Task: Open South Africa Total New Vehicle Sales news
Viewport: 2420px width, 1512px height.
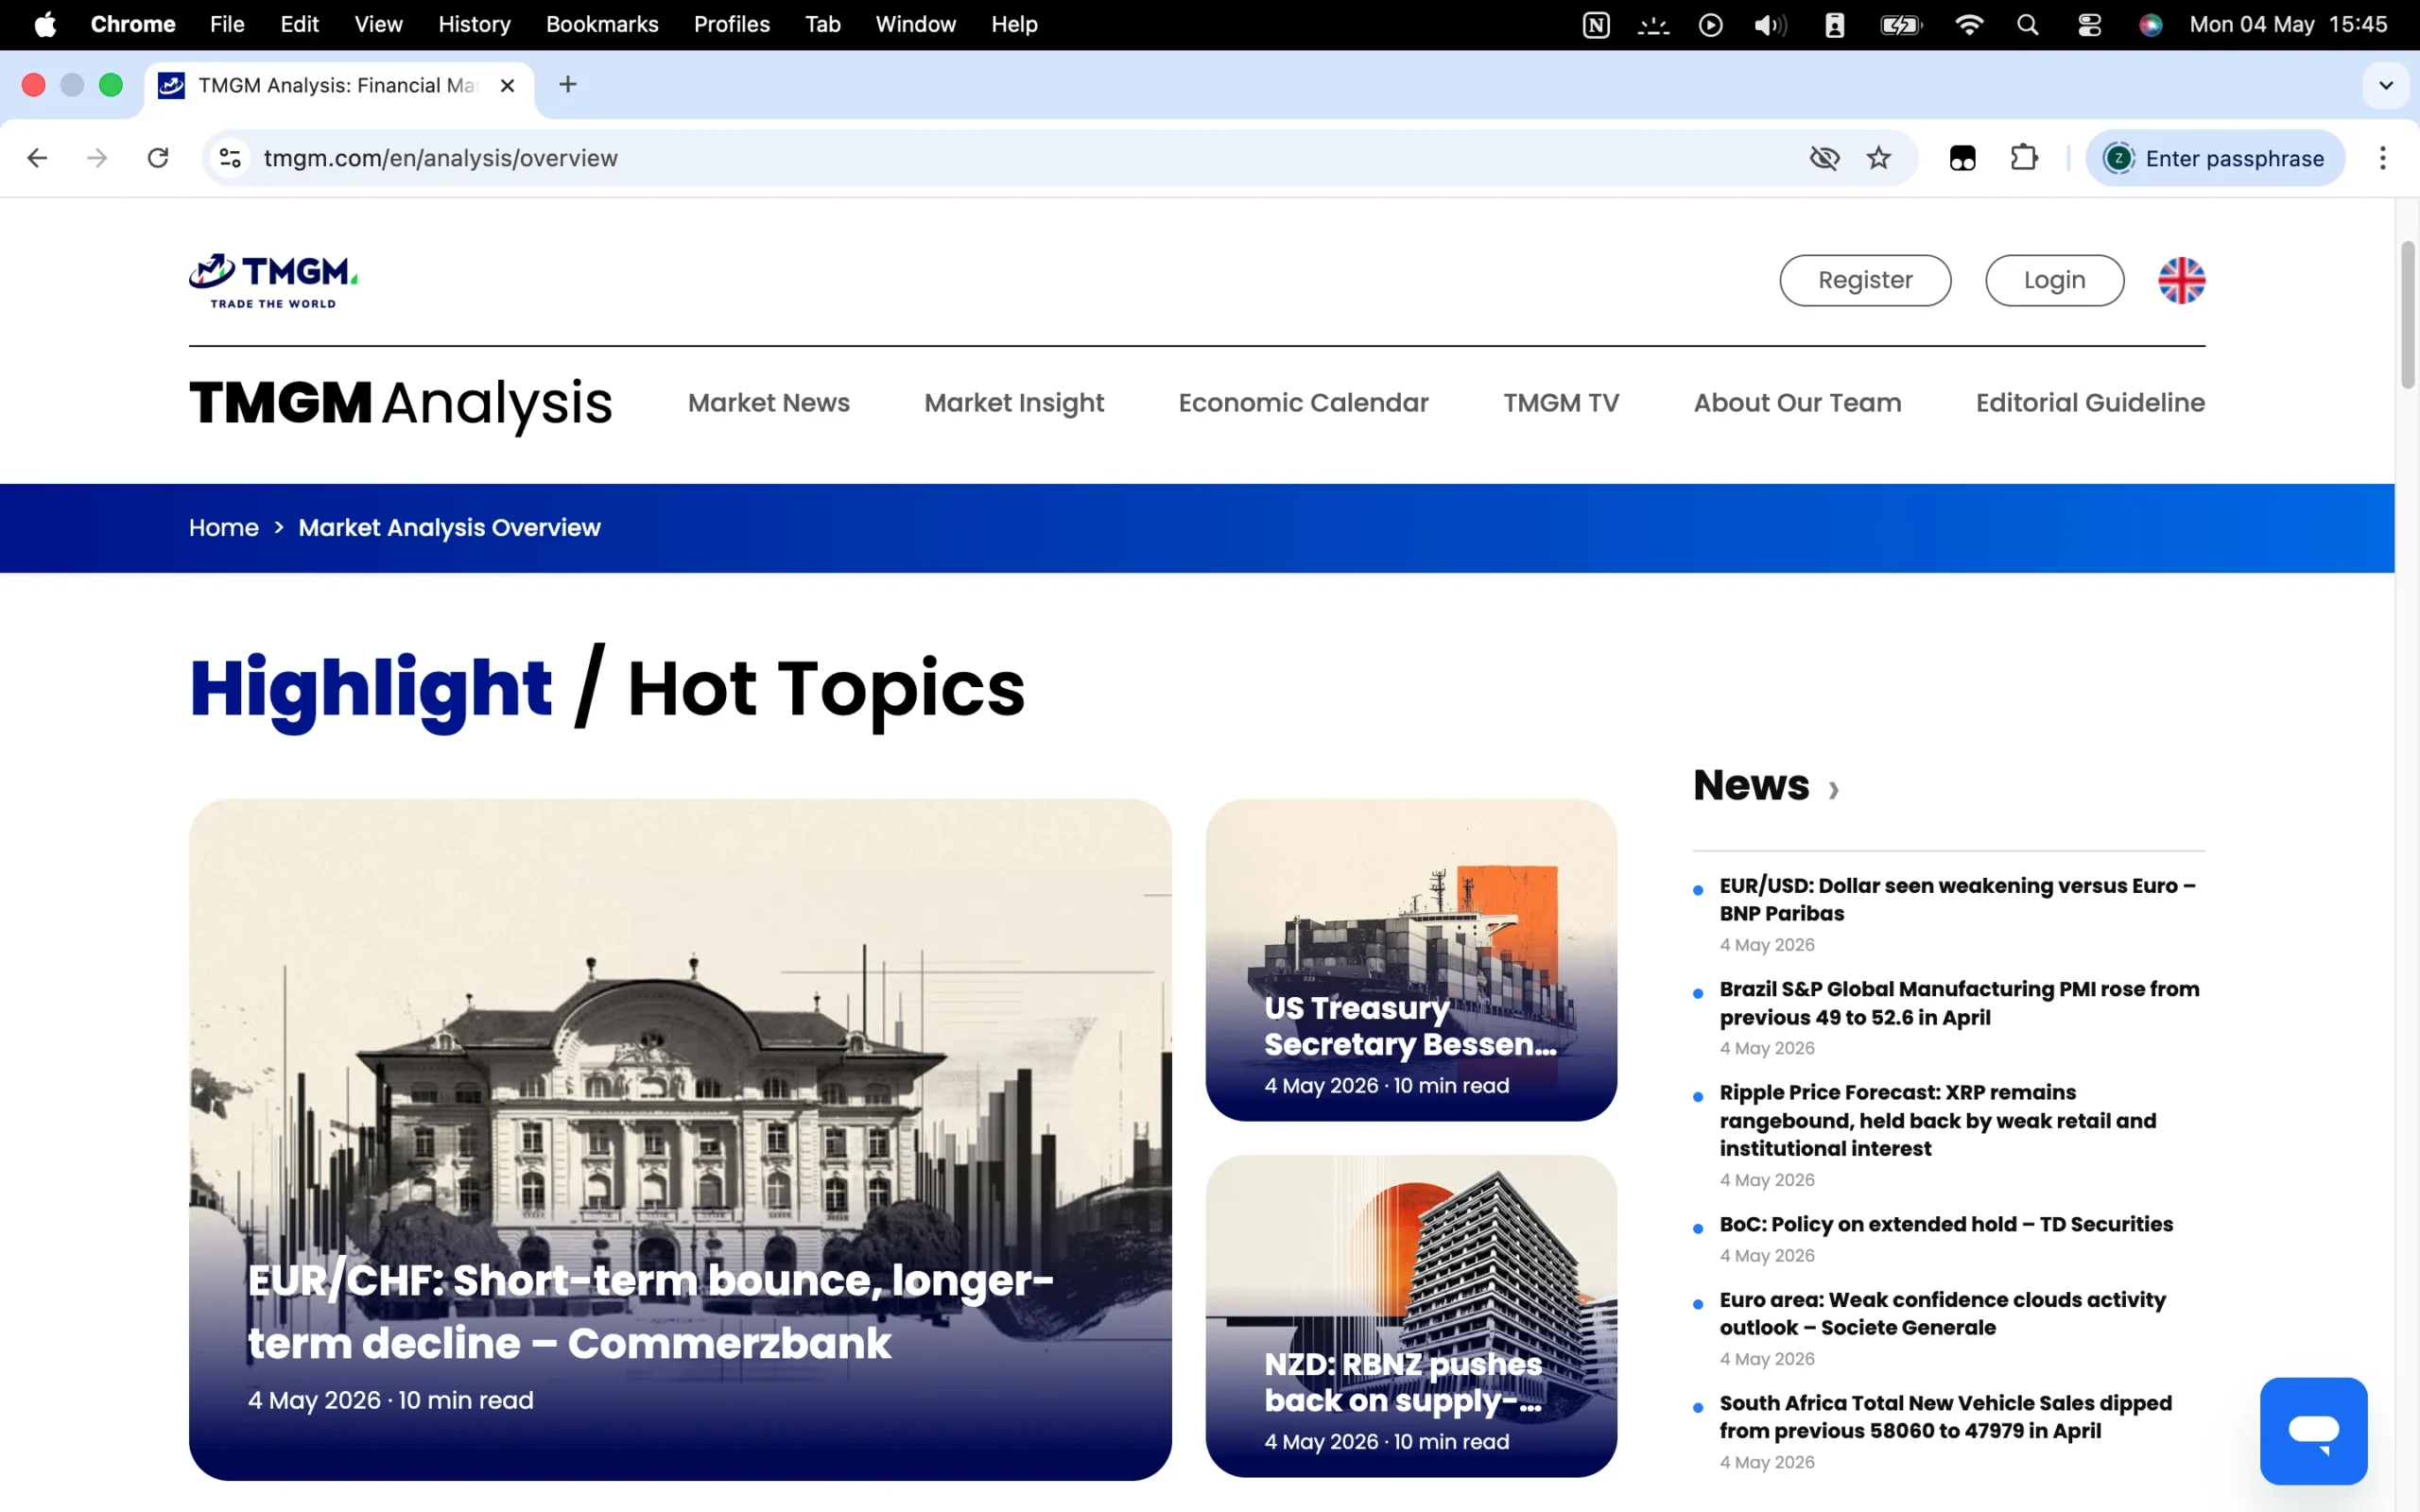Action: coord(1945,1417)
